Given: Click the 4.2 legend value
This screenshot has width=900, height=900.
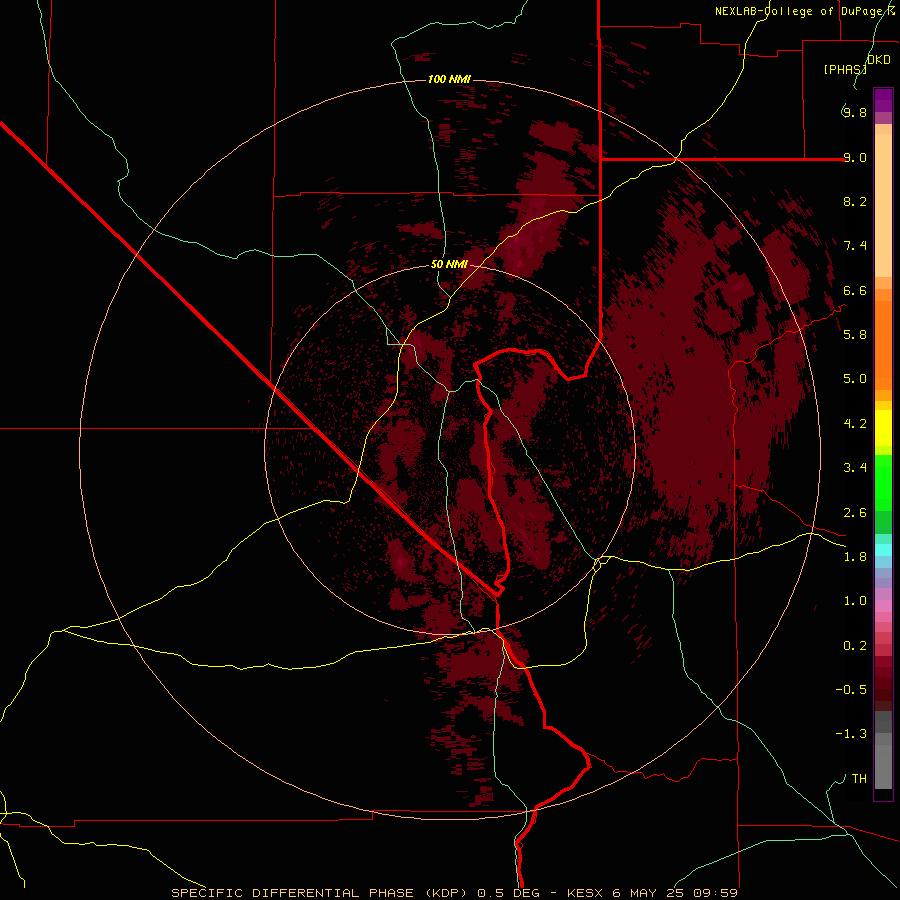Looking at the screenshot, I should [855, 424].
